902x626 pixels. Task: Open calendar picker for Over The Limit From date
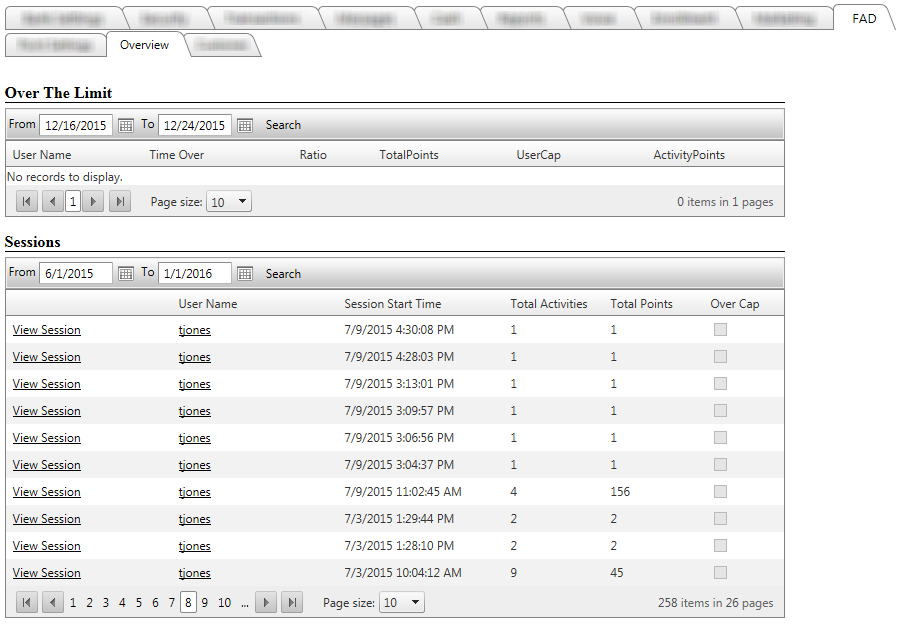tap(126, 126)
